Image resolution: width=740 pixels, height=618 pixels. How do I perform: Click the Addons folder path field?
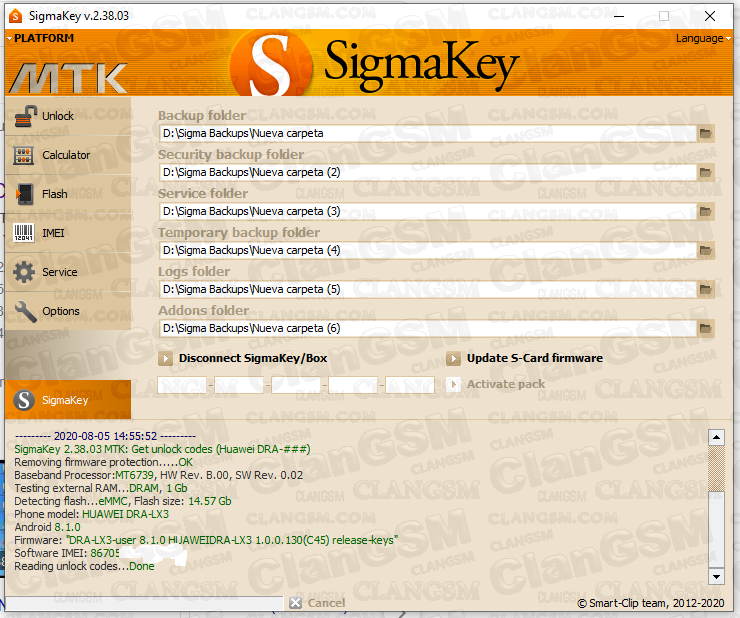pyautogui.click(x=428, y=329)
